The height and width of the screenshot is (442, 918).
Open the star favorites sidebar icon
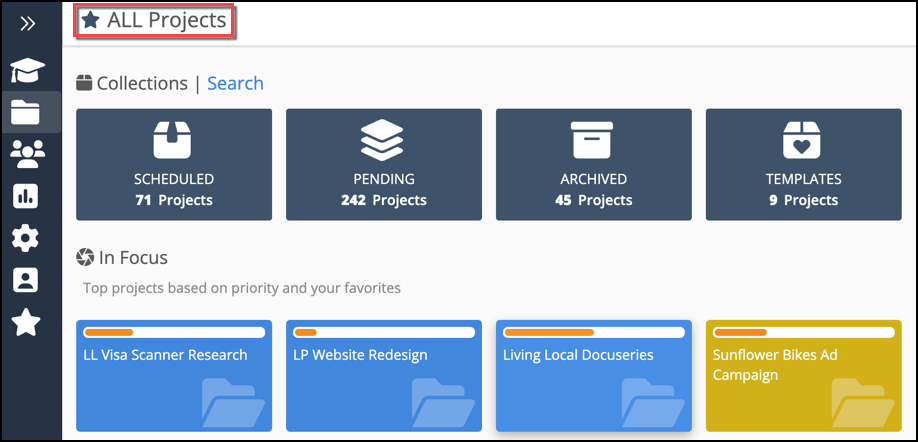coord(26,322)
